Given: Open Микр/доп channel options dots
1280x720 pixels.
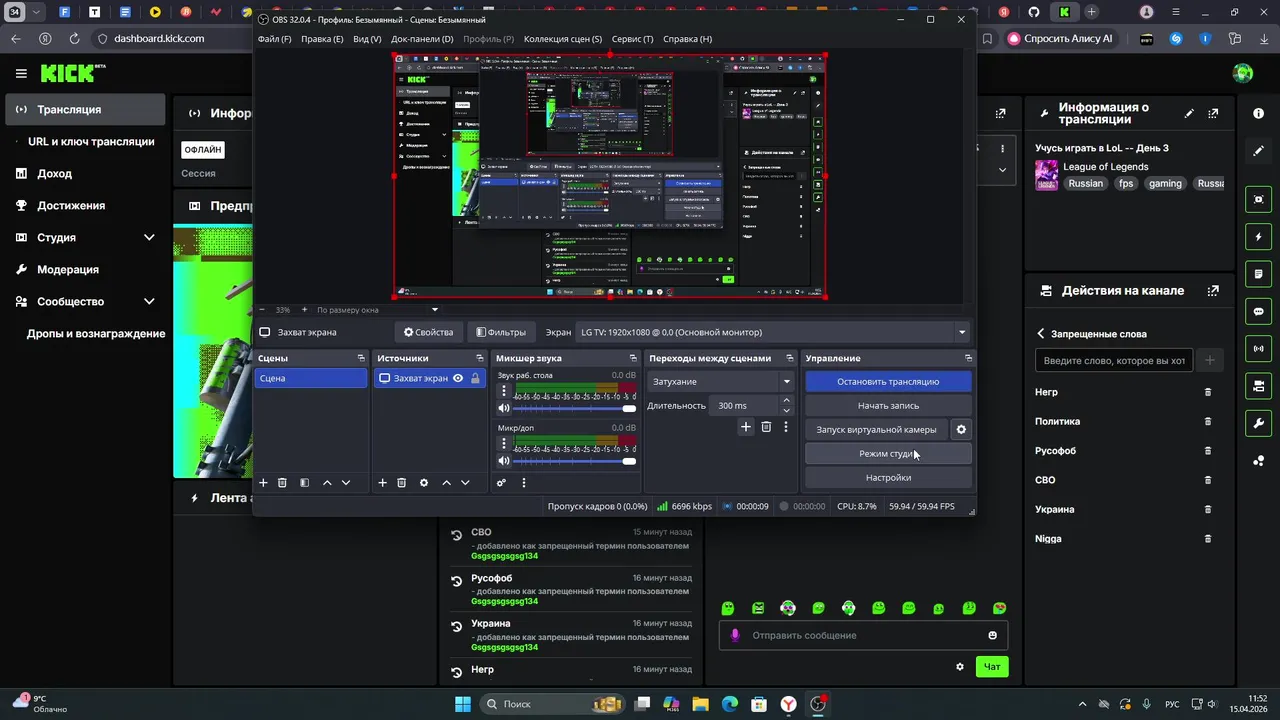Looking at the screenshot, I should [x=504, y=443].
